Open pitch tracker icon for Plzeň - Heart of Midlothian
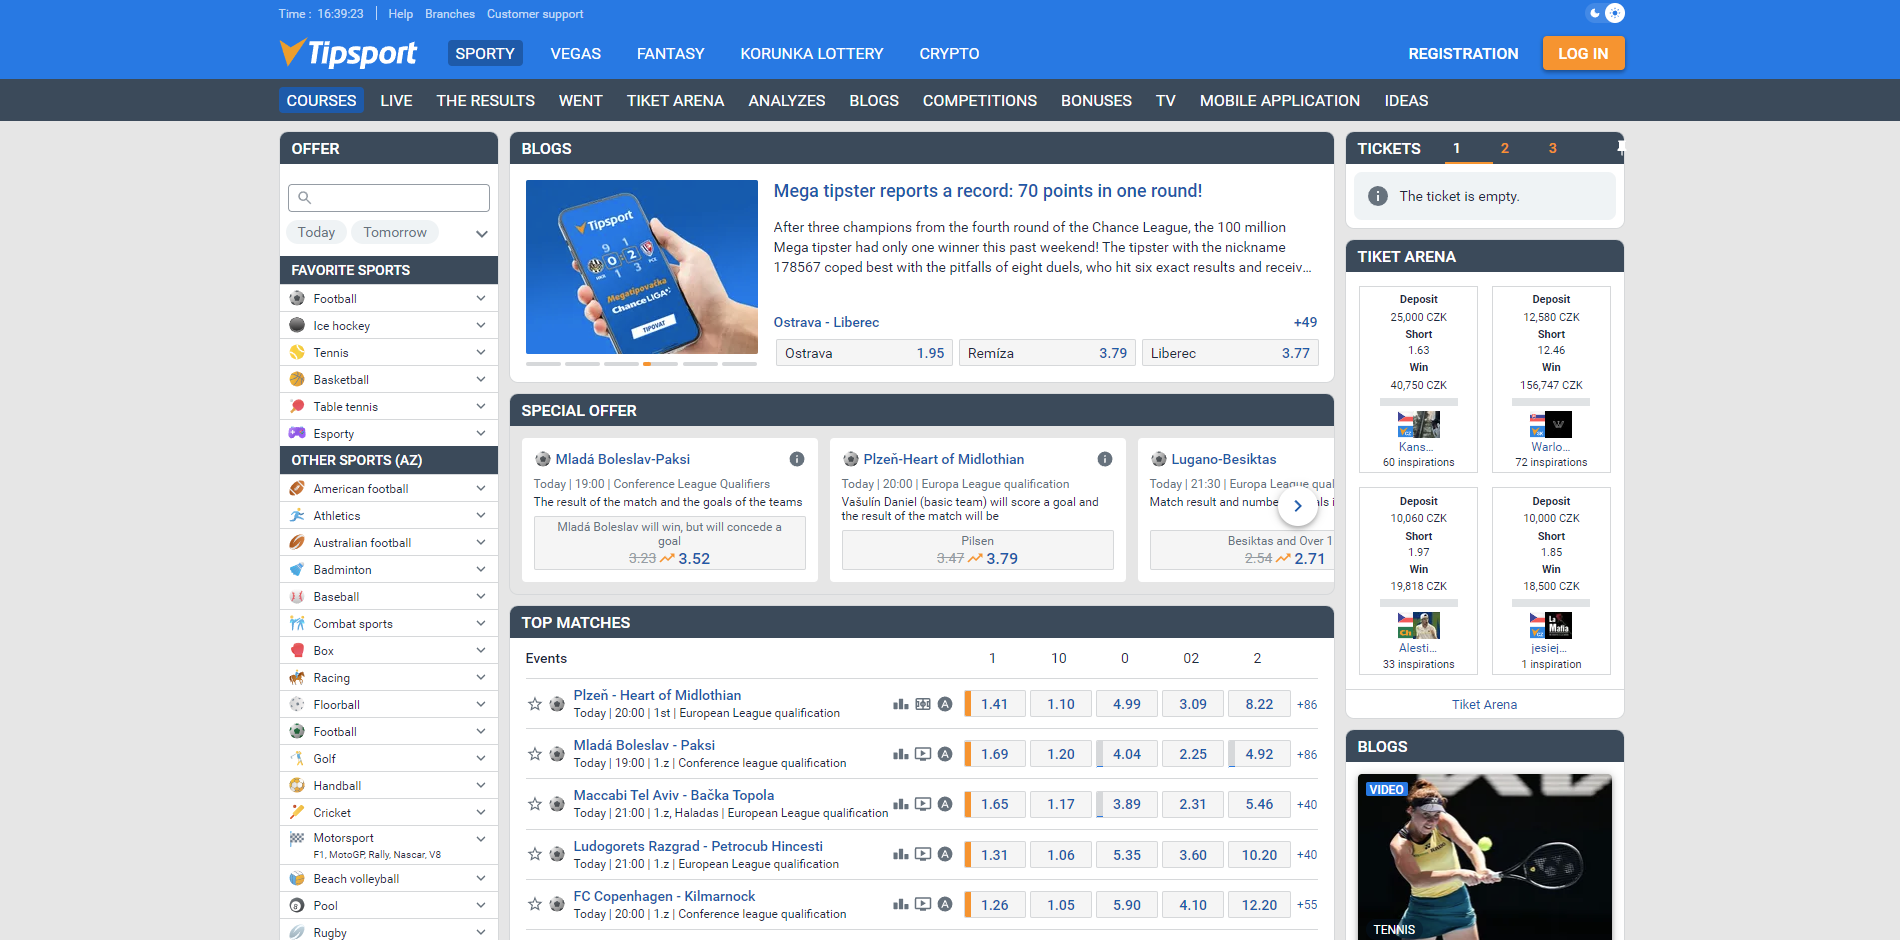 click(x=923, y=704)
